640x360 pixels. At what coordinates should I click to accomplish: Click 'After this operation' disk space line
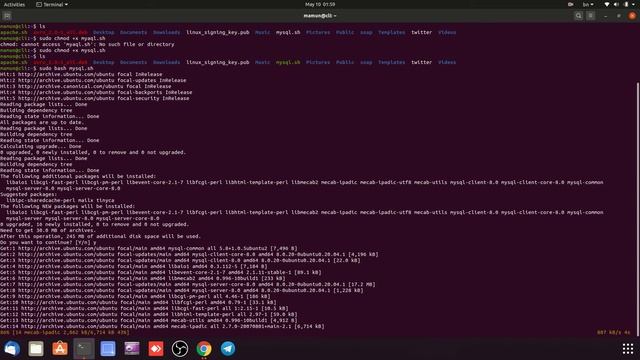[100, 236]
